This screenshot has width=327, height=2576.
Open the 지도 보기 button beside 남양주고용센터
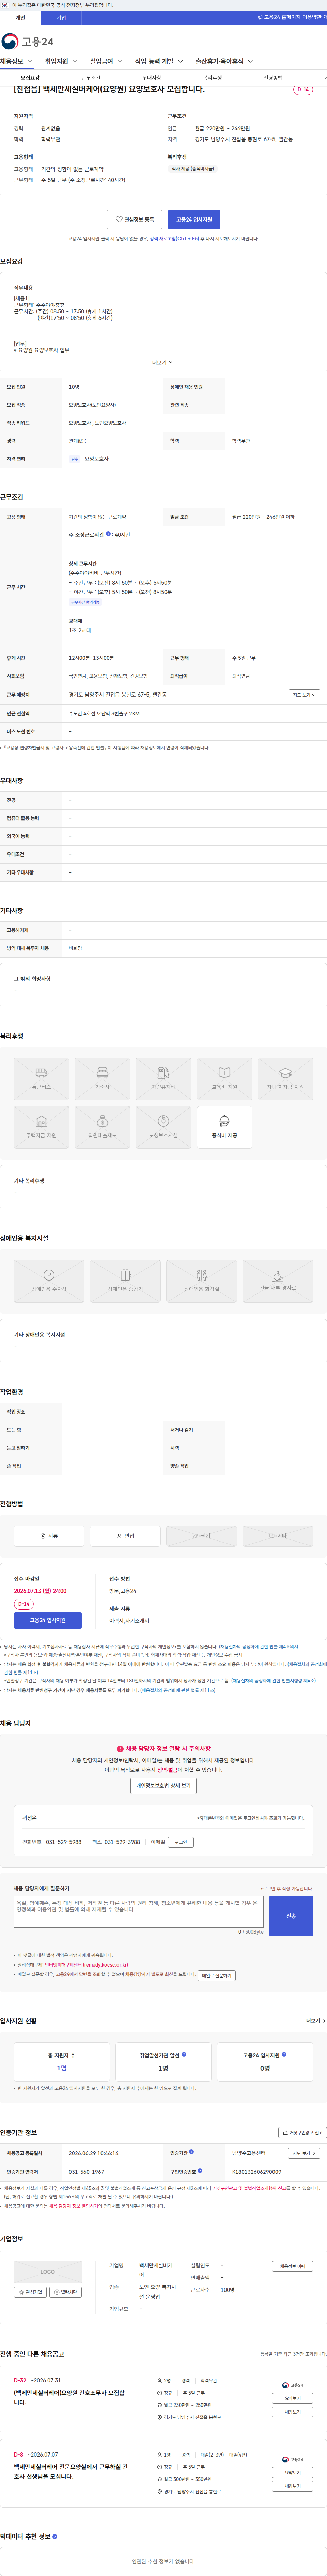(304, 2153)
